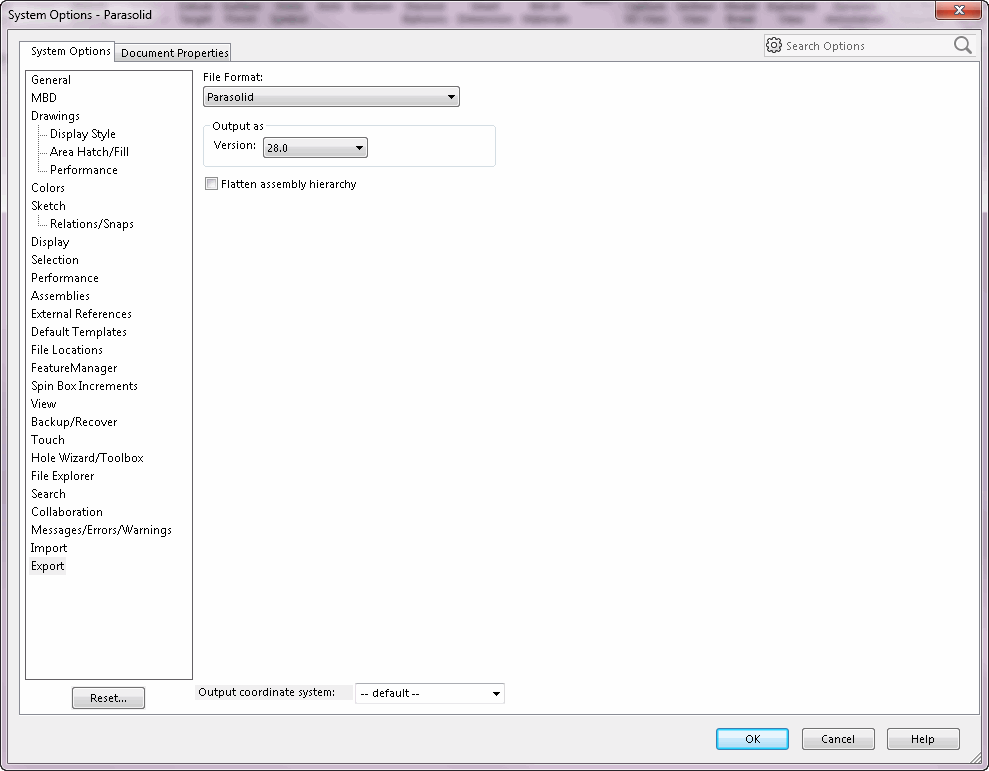Image resolution: width=989 pixels, height=771 pixels.
Task: Select top-level Performance above Assemblies
Action: coord(64,278)
